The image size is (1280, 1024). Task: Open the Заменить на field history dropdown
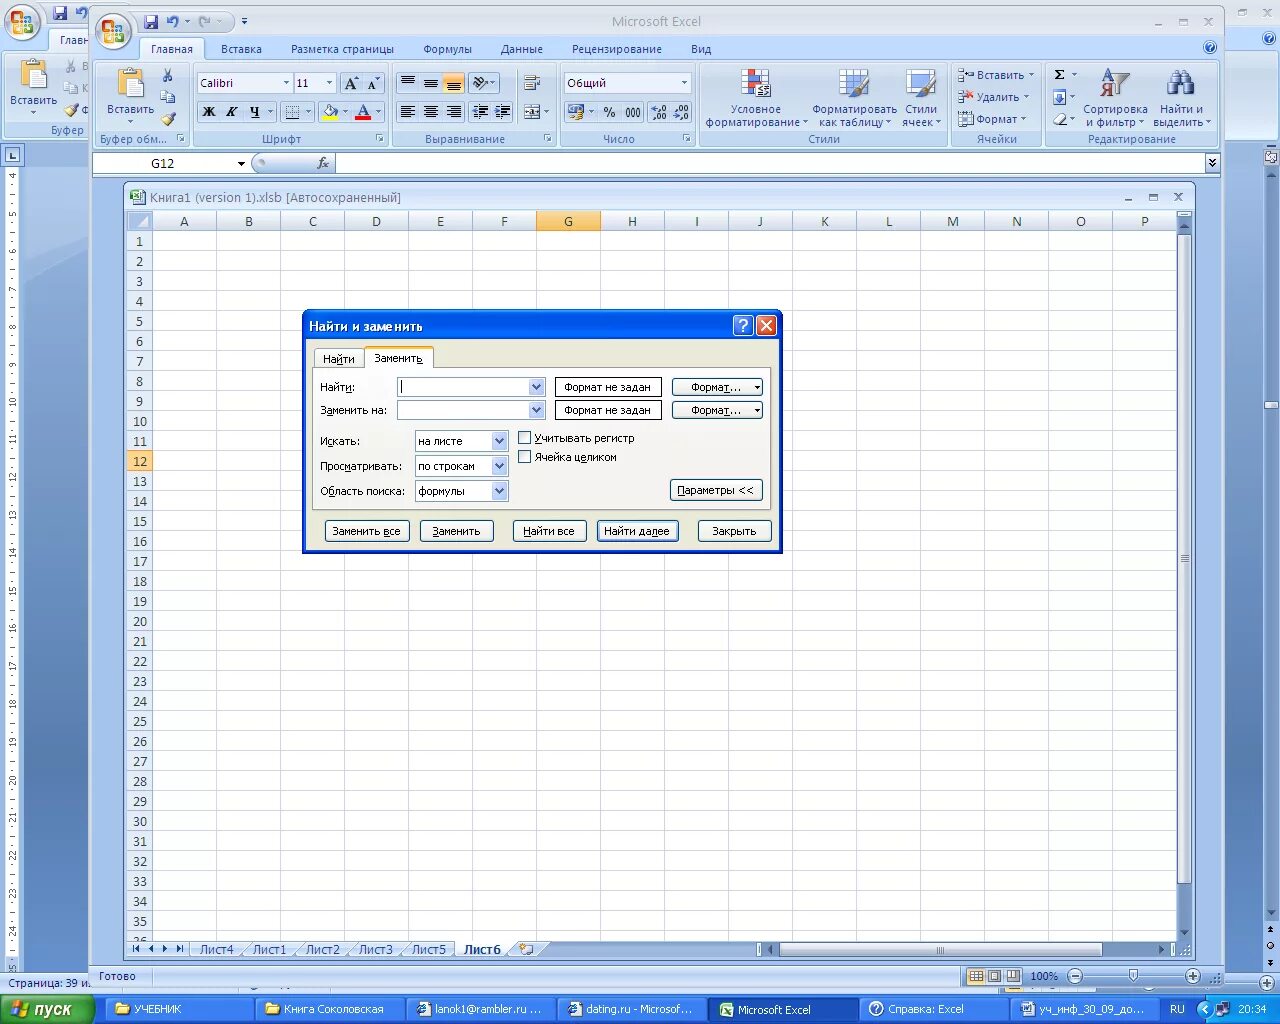tap(536, 410)
